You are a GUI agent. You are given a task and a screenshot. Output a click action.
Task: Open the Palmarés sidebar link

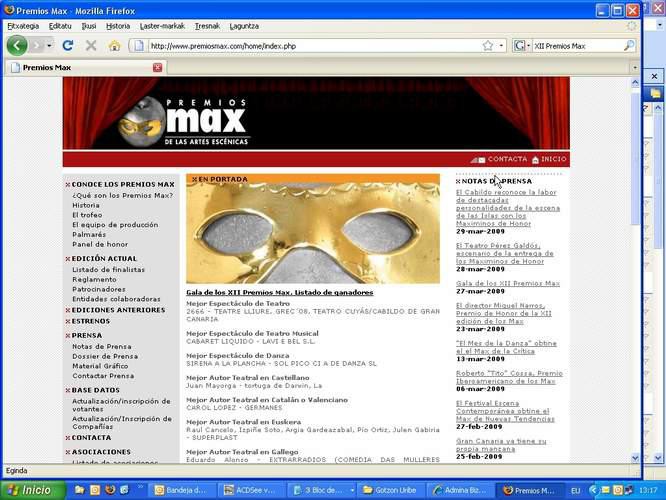[89, 234]
